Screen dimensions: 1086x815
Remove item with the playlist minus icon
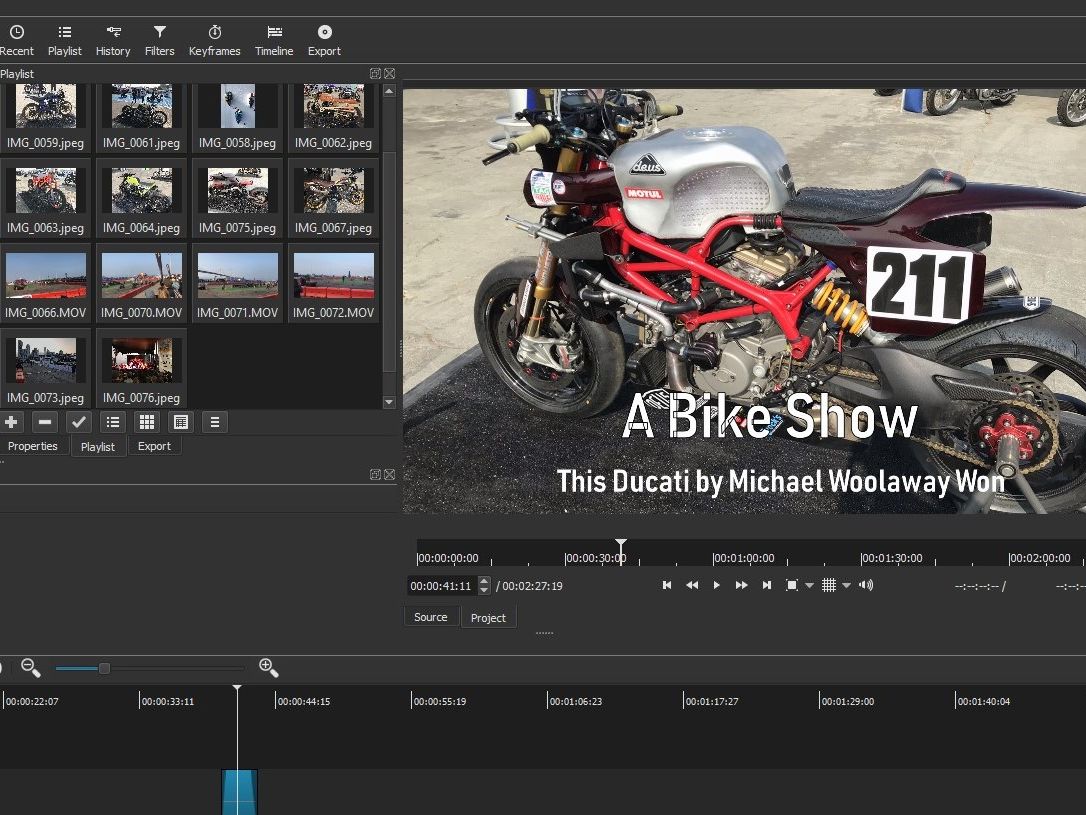[x=44, y=422]
